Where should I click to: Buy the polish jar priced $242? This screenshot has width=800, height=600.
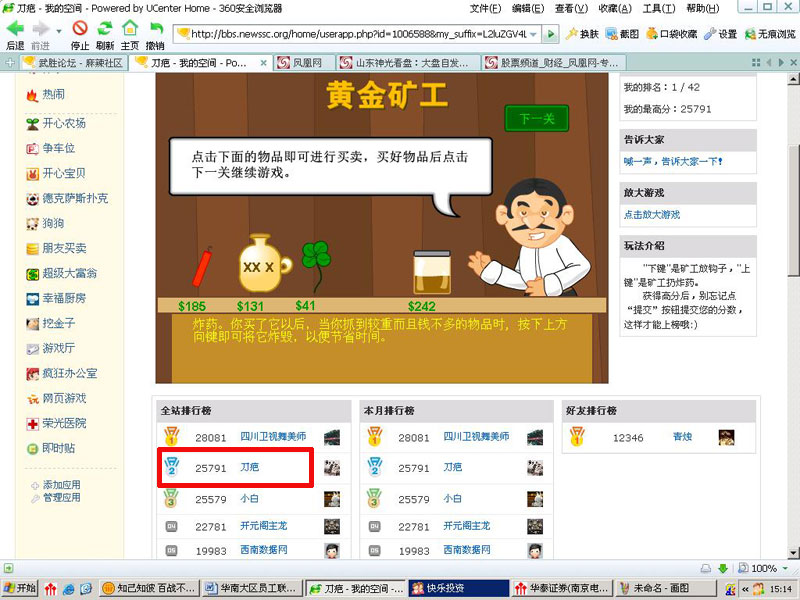tap(432, 272)
